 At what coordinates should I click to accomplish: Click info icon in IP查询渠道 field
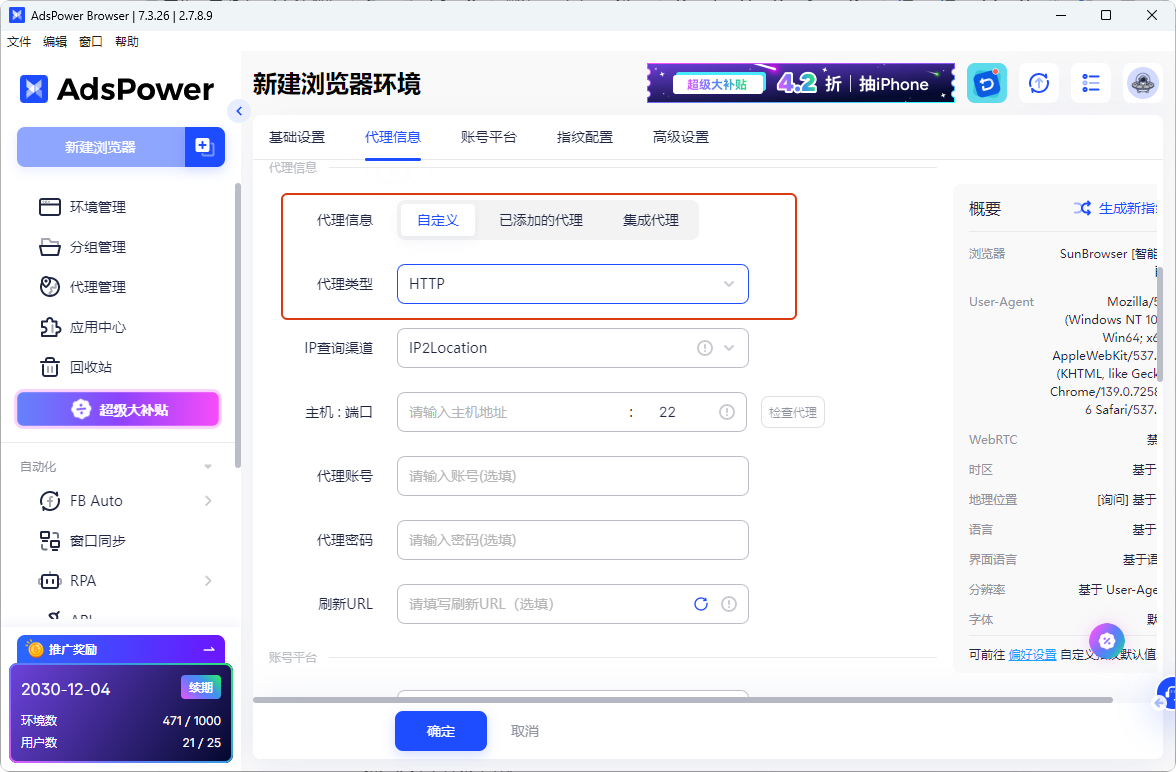pos(705,348)
